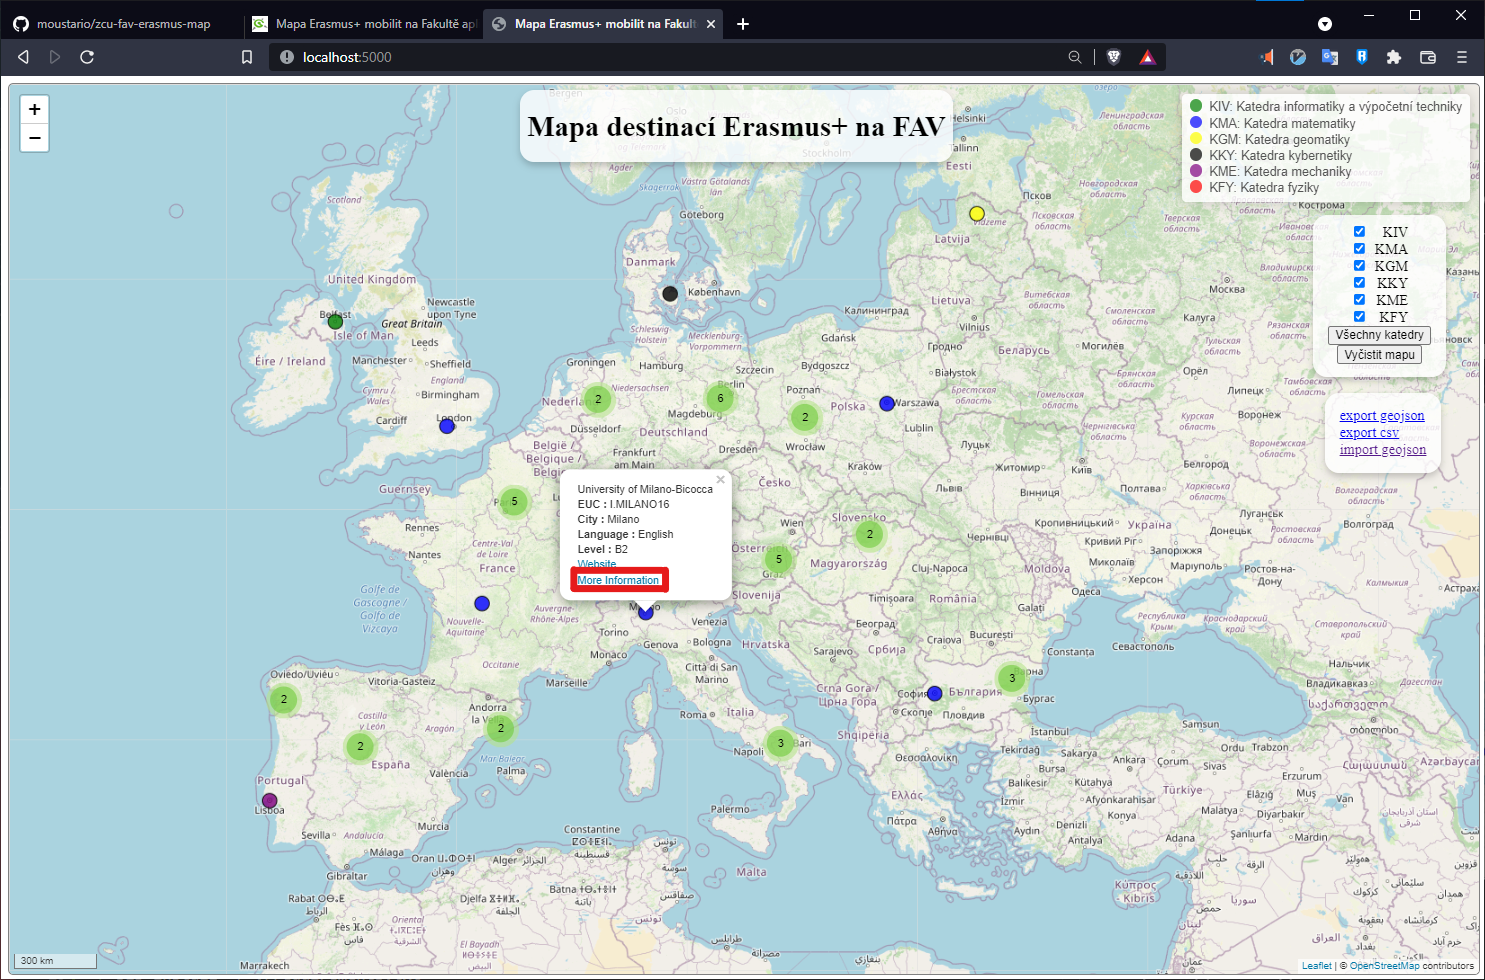
Task: Reload the current page
Action: (87, 57)
